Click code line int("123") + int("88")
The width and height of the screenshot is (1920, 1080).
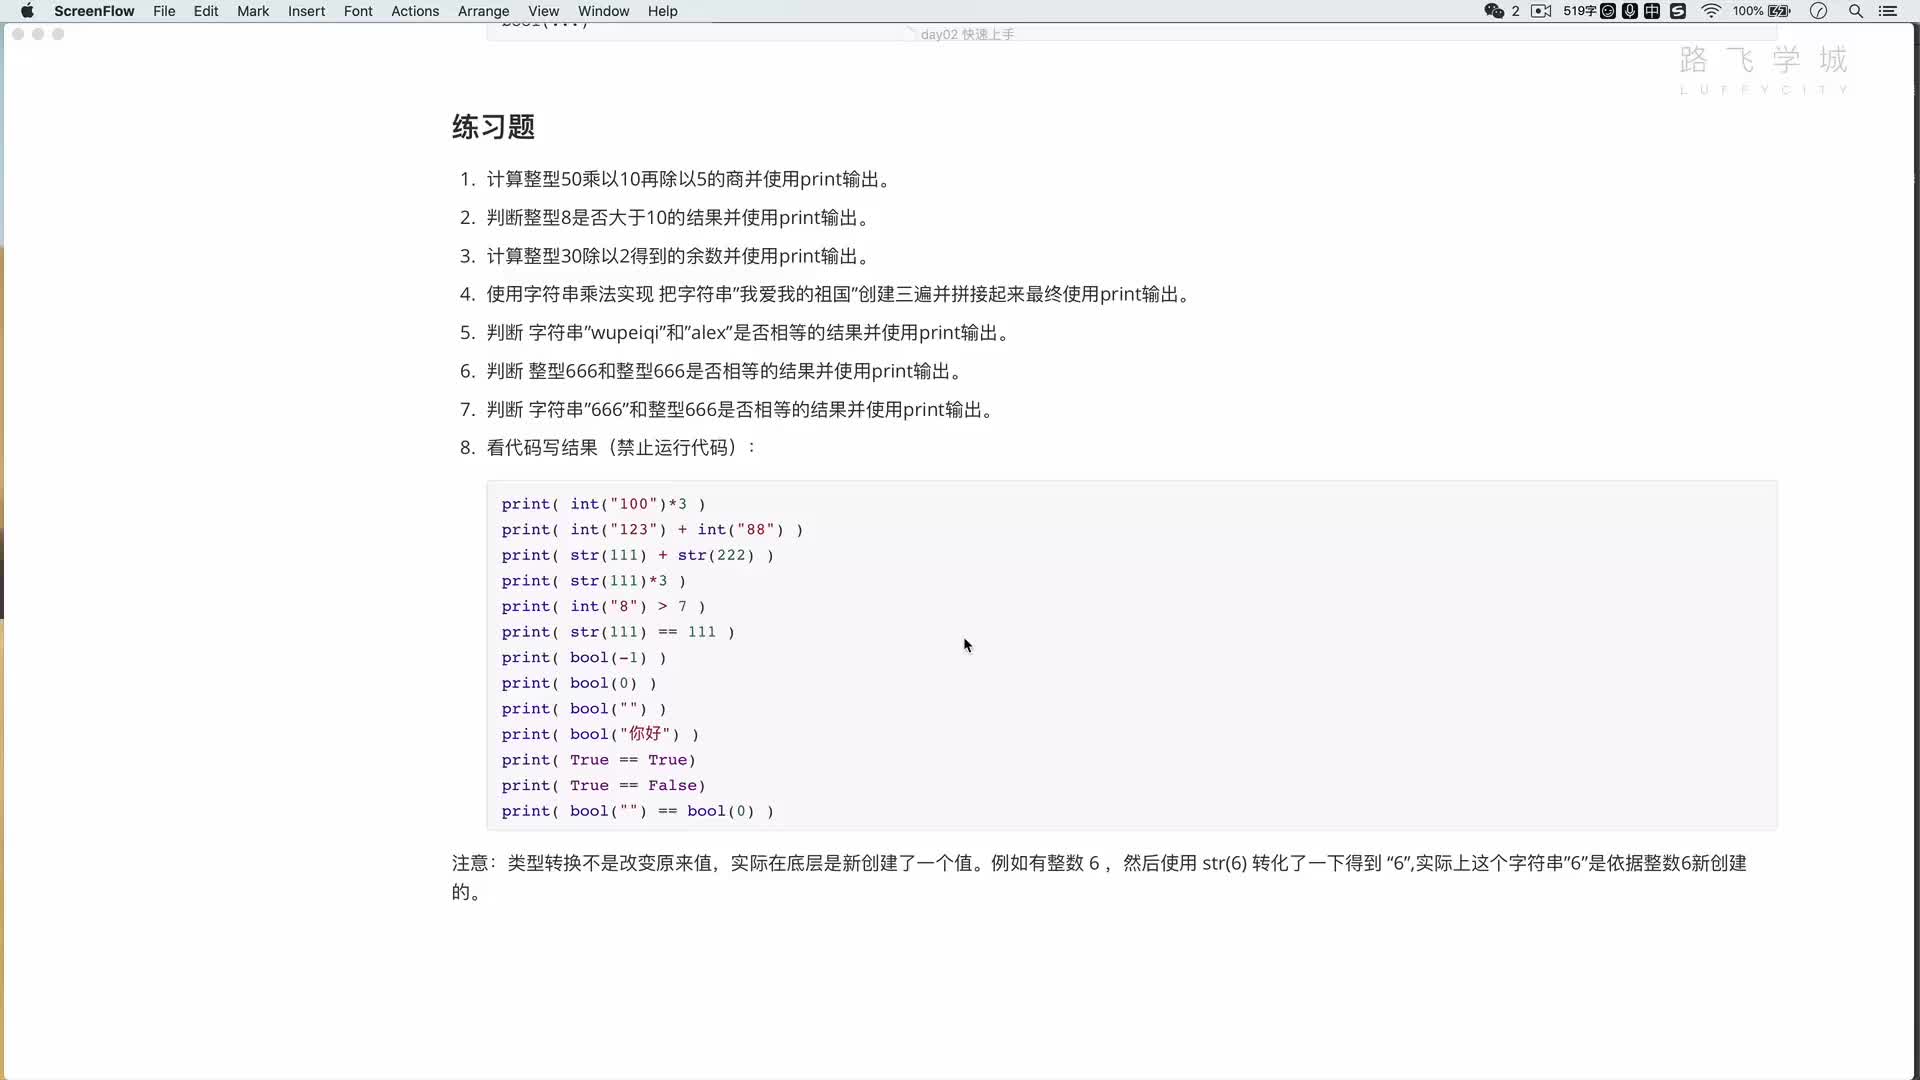(652, 530)
